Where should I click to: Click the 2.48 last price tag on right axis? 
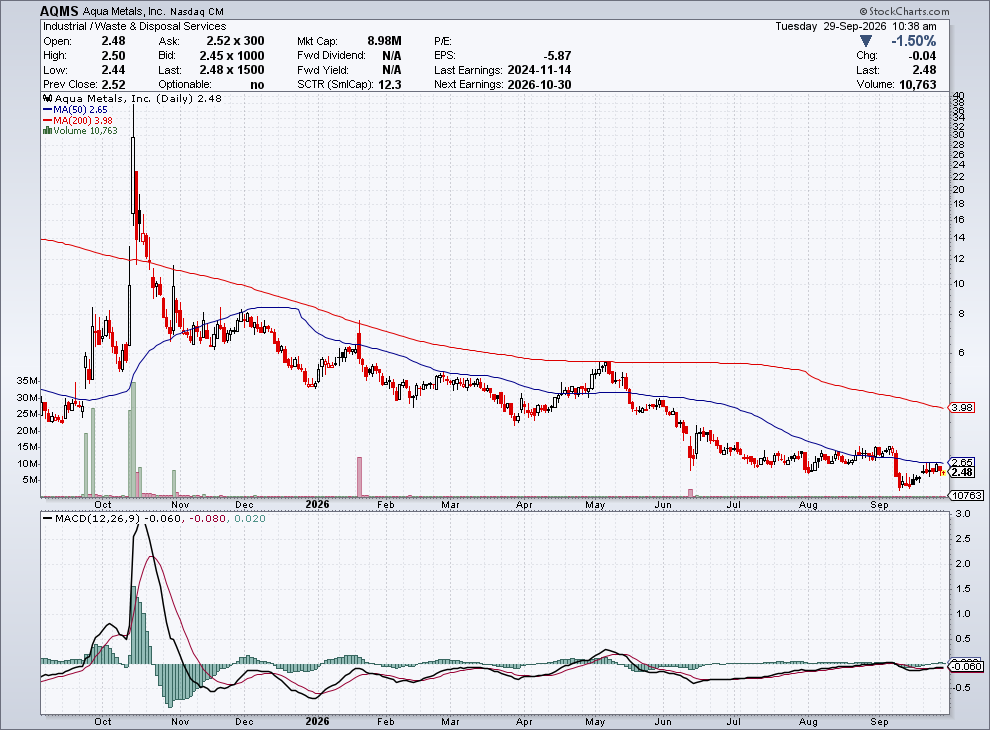click(962, 472)
